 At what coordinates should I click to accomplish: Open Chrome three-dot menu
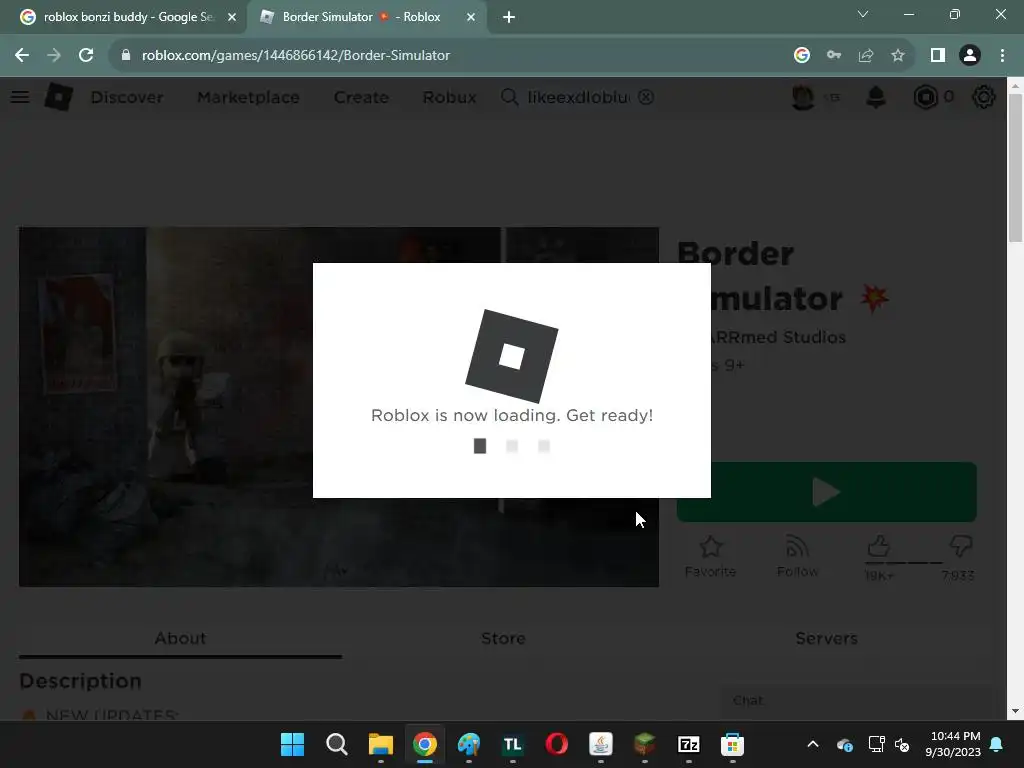(1002, 56)
